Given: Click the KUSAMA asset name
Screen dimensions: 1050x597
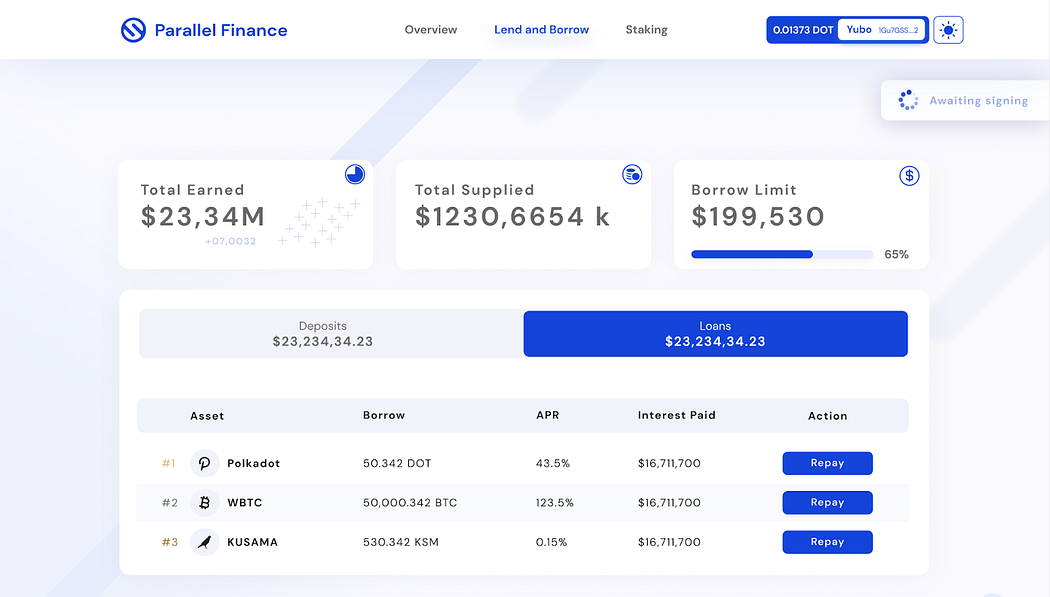Looking at the screenshot, I should coord(252,542).
